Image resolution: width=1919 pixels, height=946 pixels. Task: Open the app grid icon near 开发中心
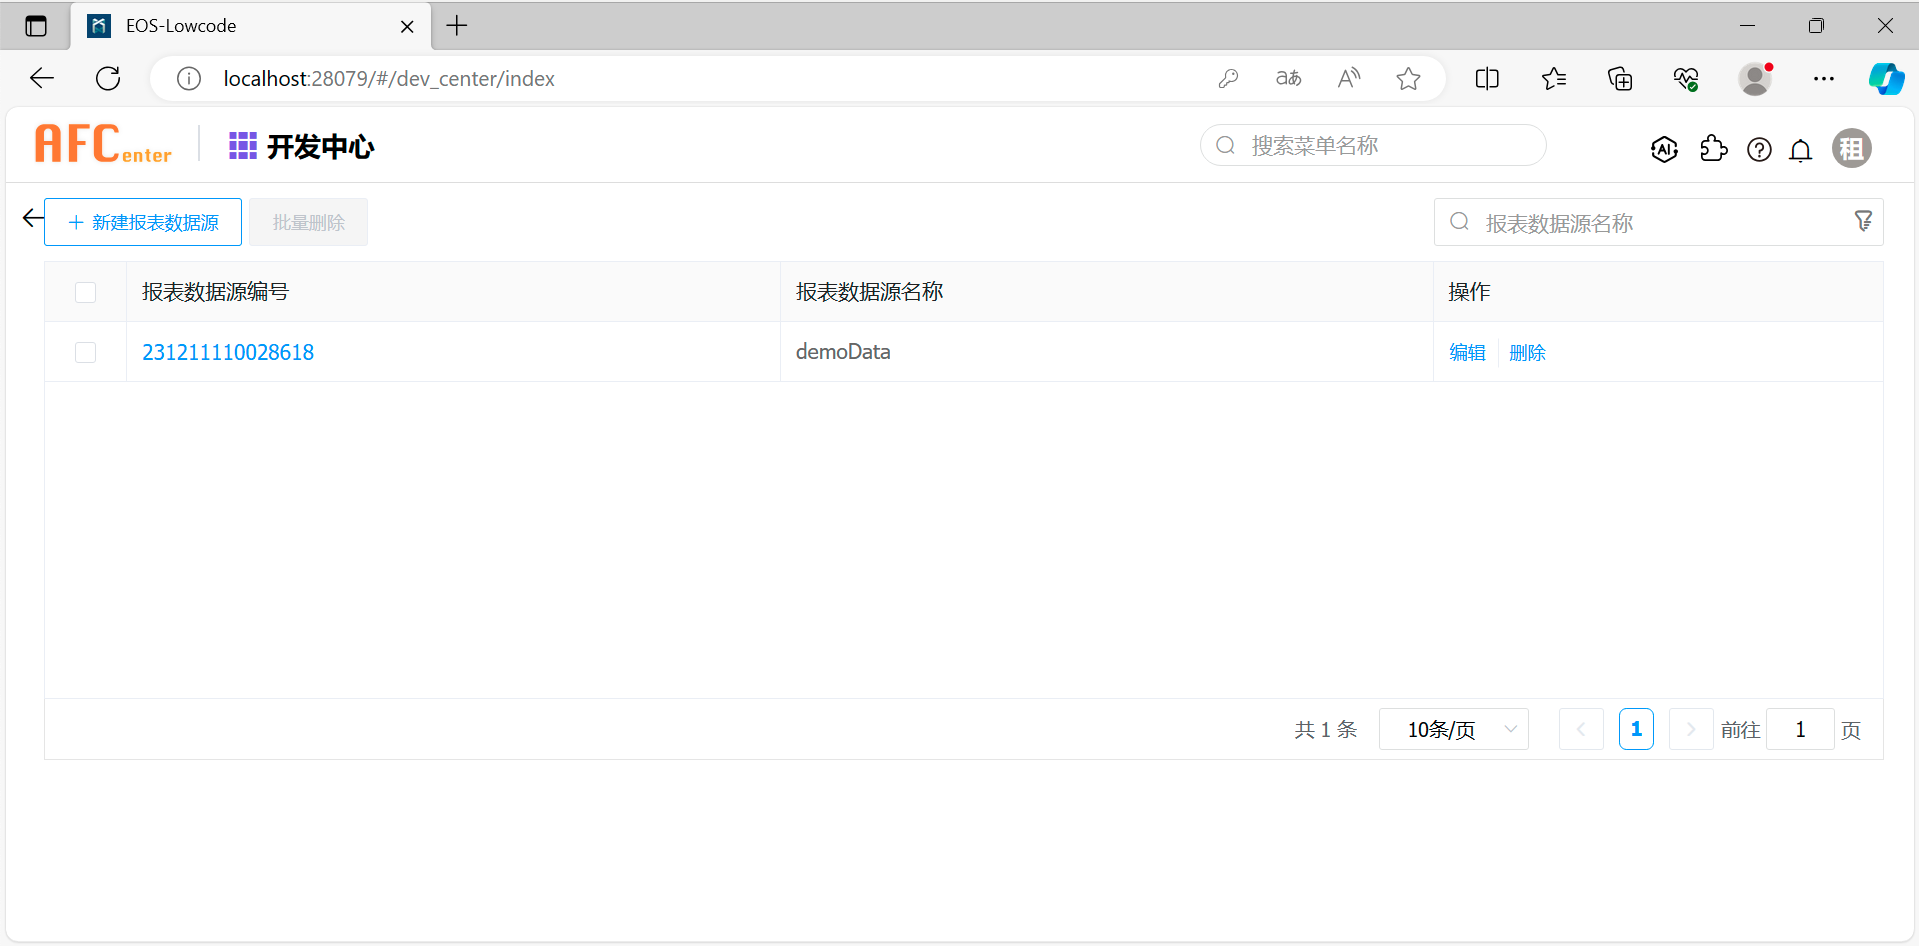242,146
